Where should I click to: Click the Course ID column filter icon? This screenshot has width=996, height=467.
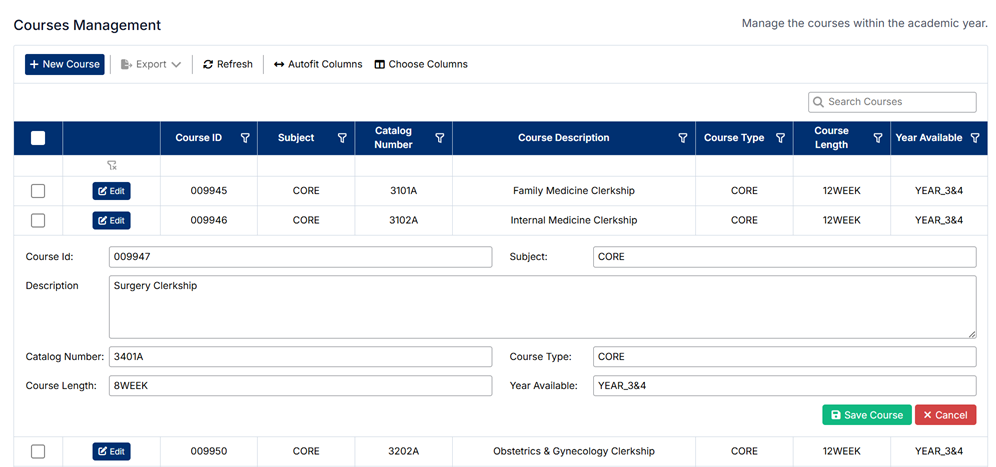pyautogui.click(x=245, y=138)
